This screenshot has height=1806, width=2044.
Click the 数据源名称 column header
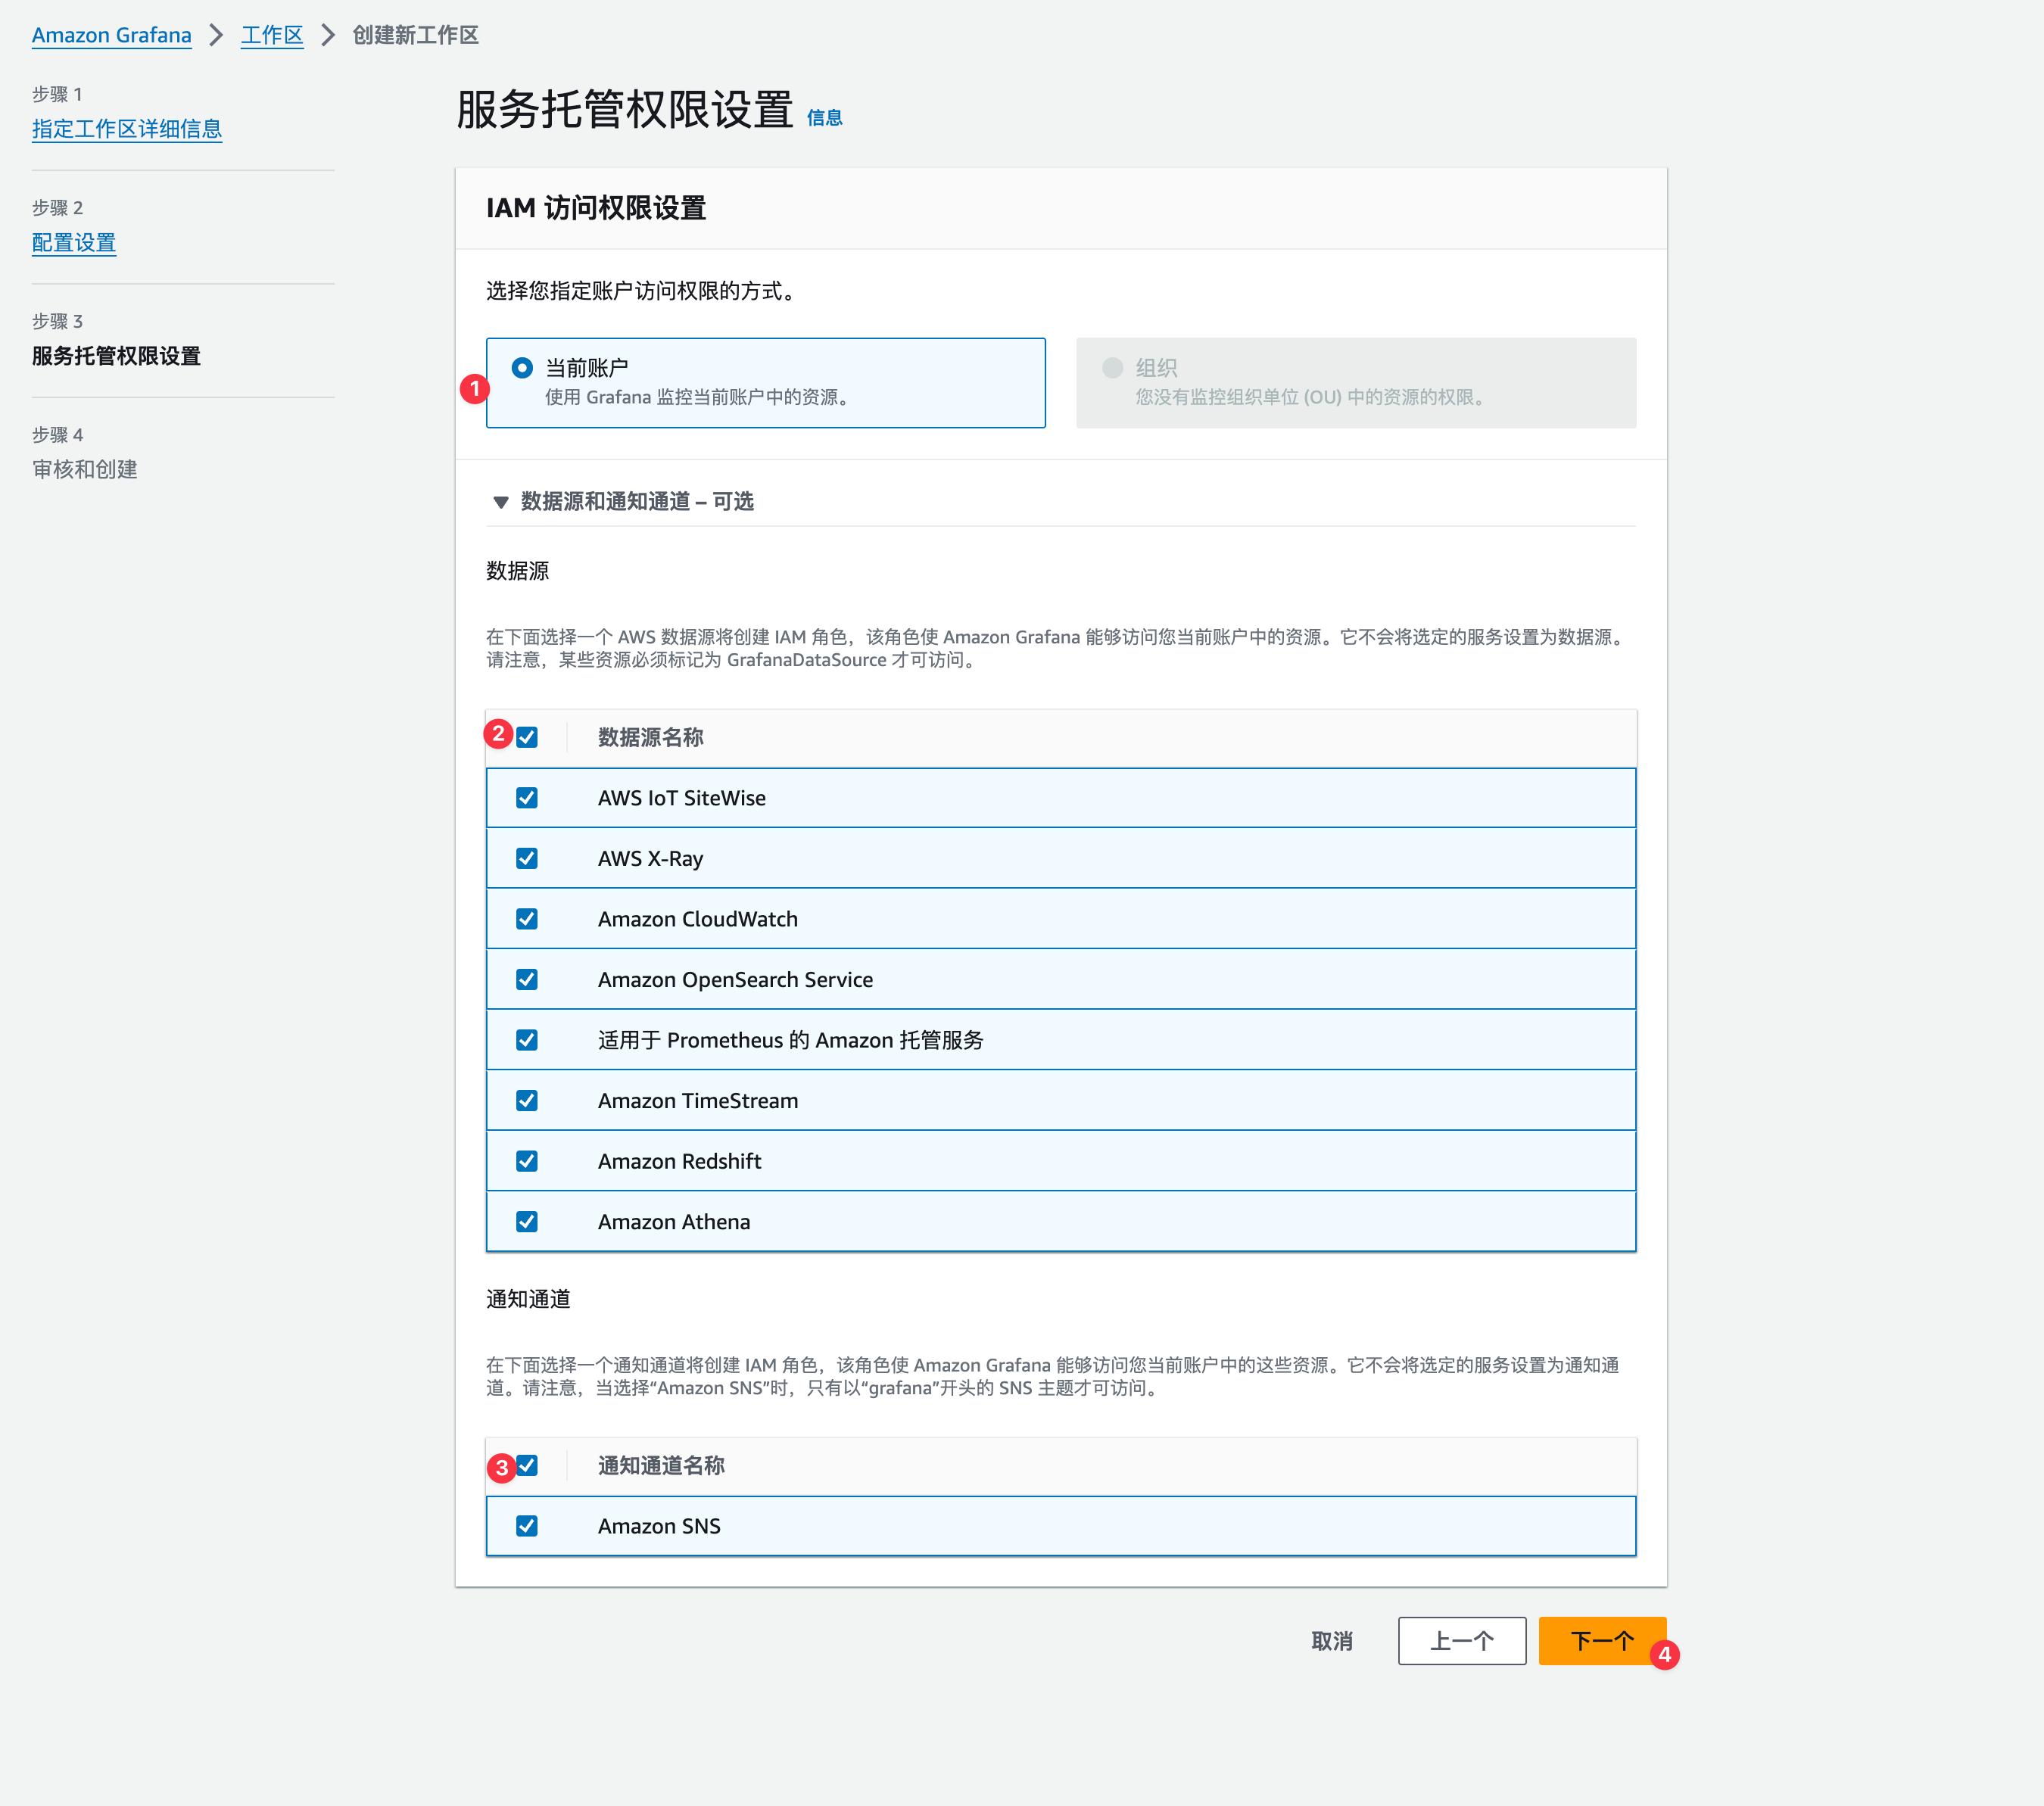(651, 737)
